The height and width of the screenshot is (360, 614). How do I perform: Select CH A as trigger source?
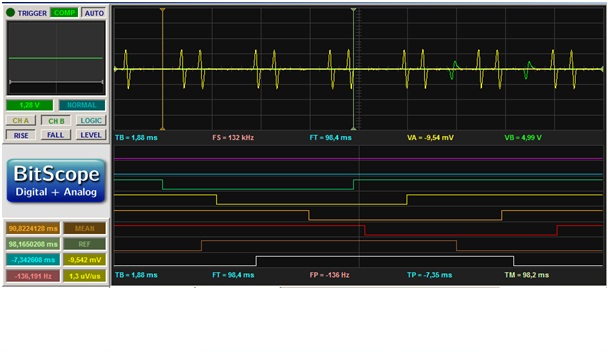click(x=21, y=121)
